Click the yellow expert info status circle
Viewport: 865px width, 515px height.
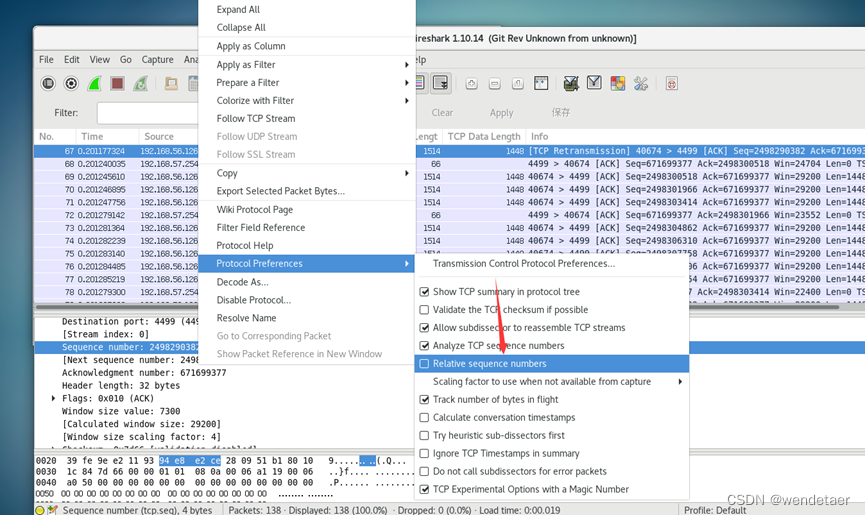pos(40,510)
